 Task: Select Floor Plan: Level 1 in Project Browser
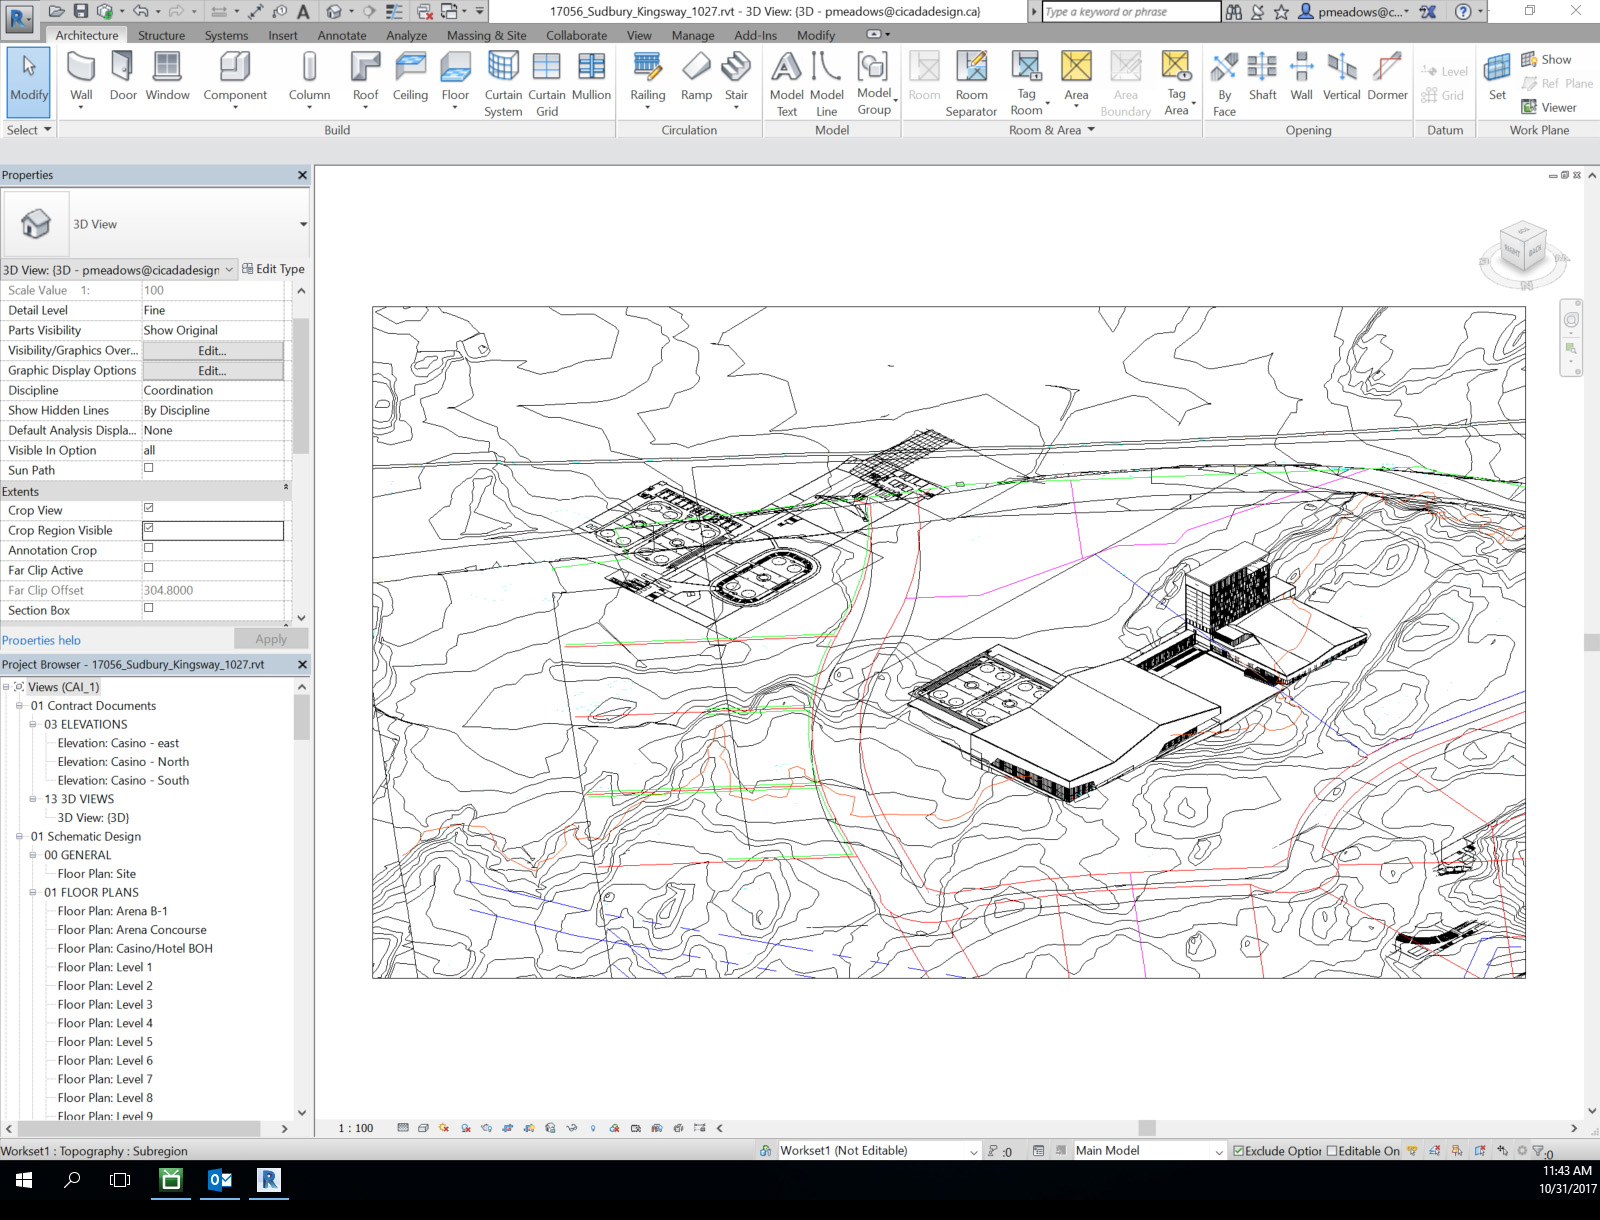[104, 967]
